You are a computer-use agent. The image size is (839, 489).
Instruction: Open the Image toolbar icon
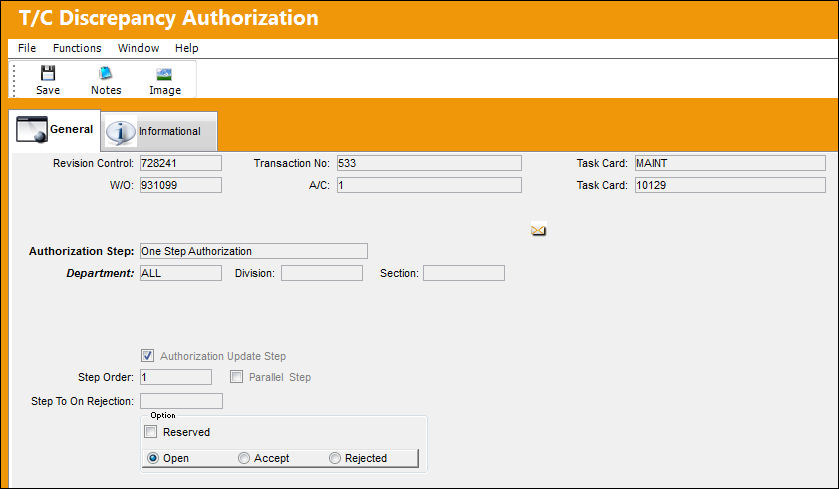coord(164,74)
